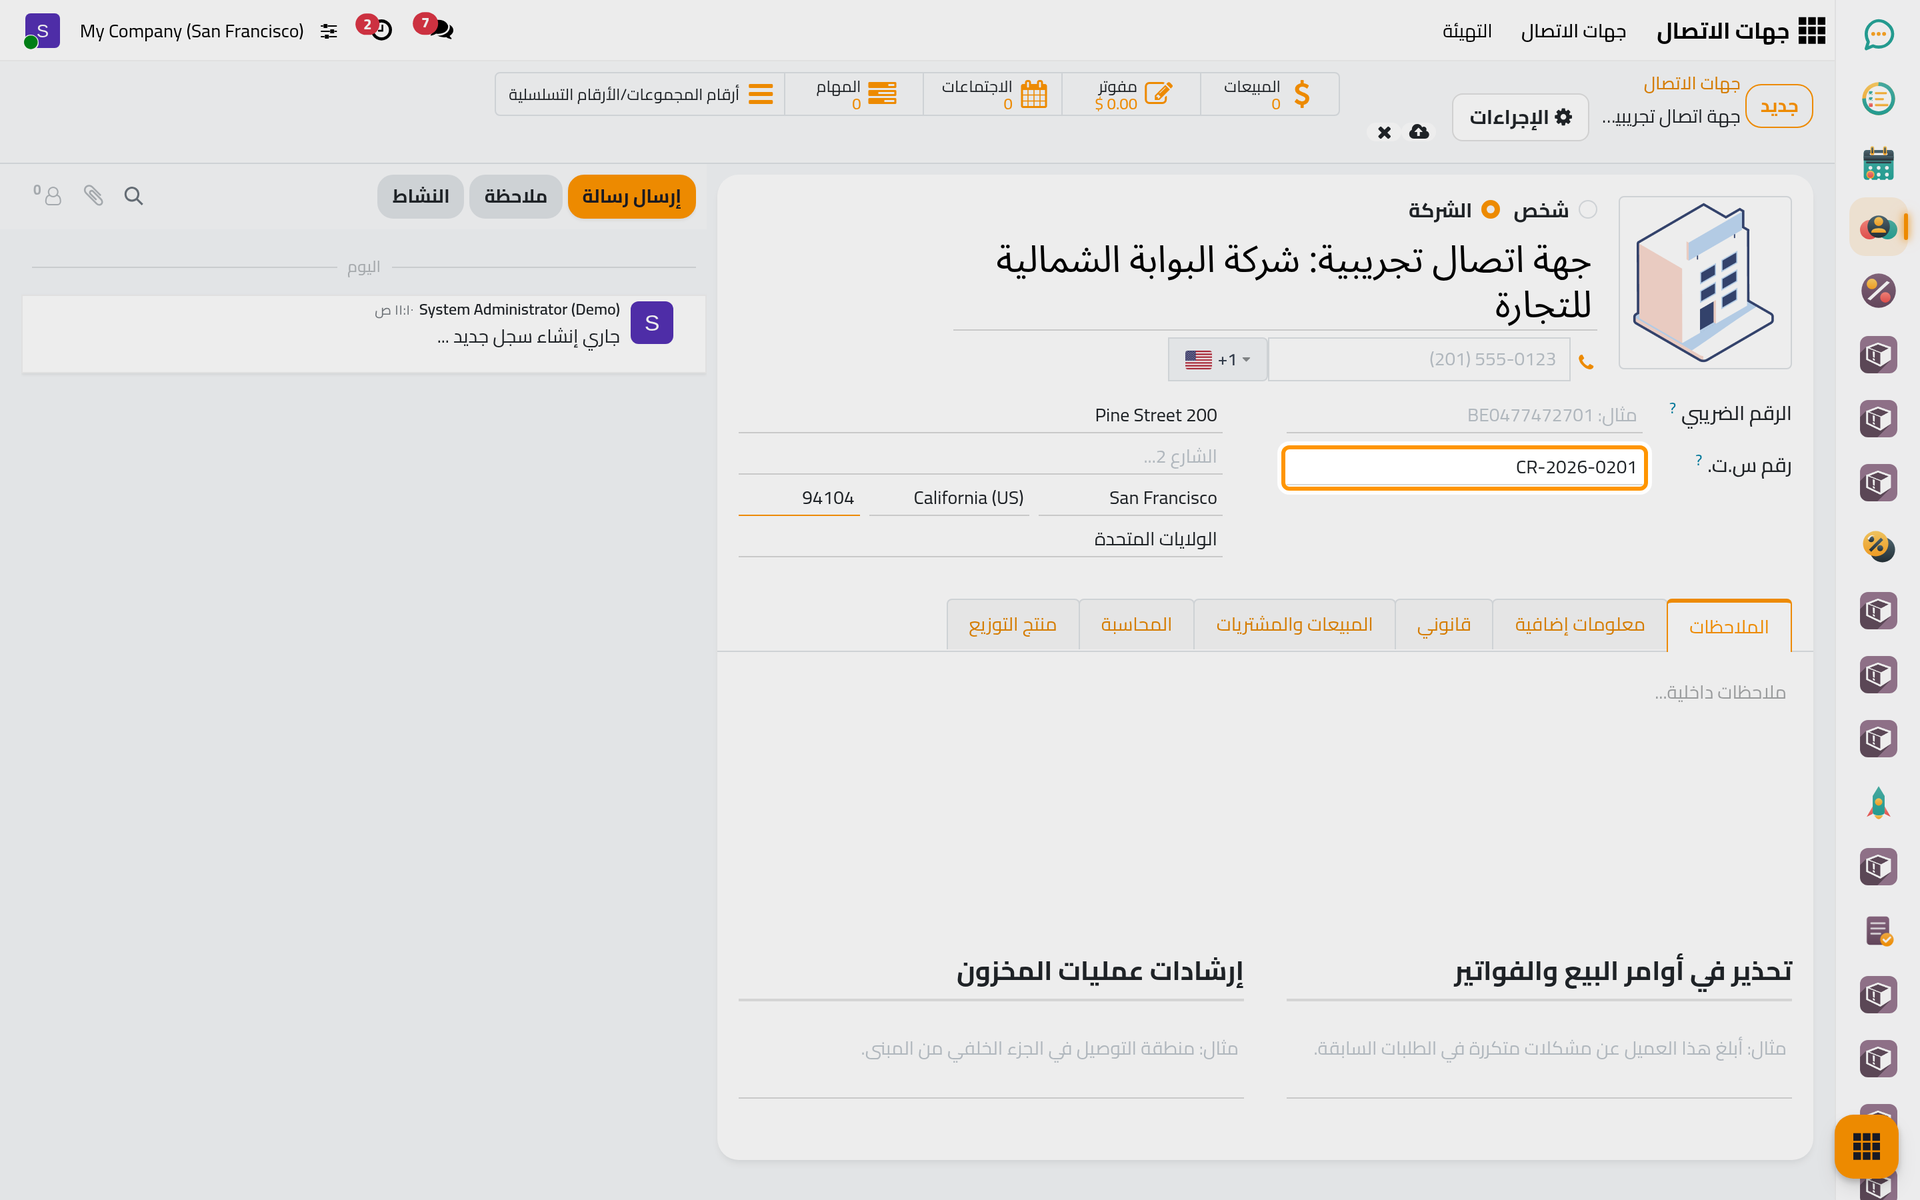
Task: Discard changes with the X icon
Action: pos(1384,132)
